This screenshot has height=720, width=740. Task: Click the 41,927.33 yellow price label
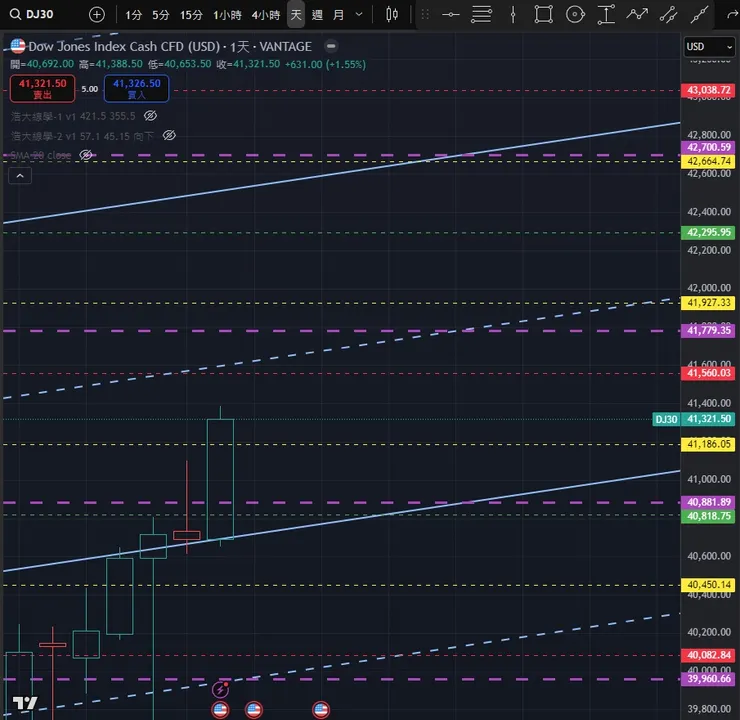tap(708, 302)
